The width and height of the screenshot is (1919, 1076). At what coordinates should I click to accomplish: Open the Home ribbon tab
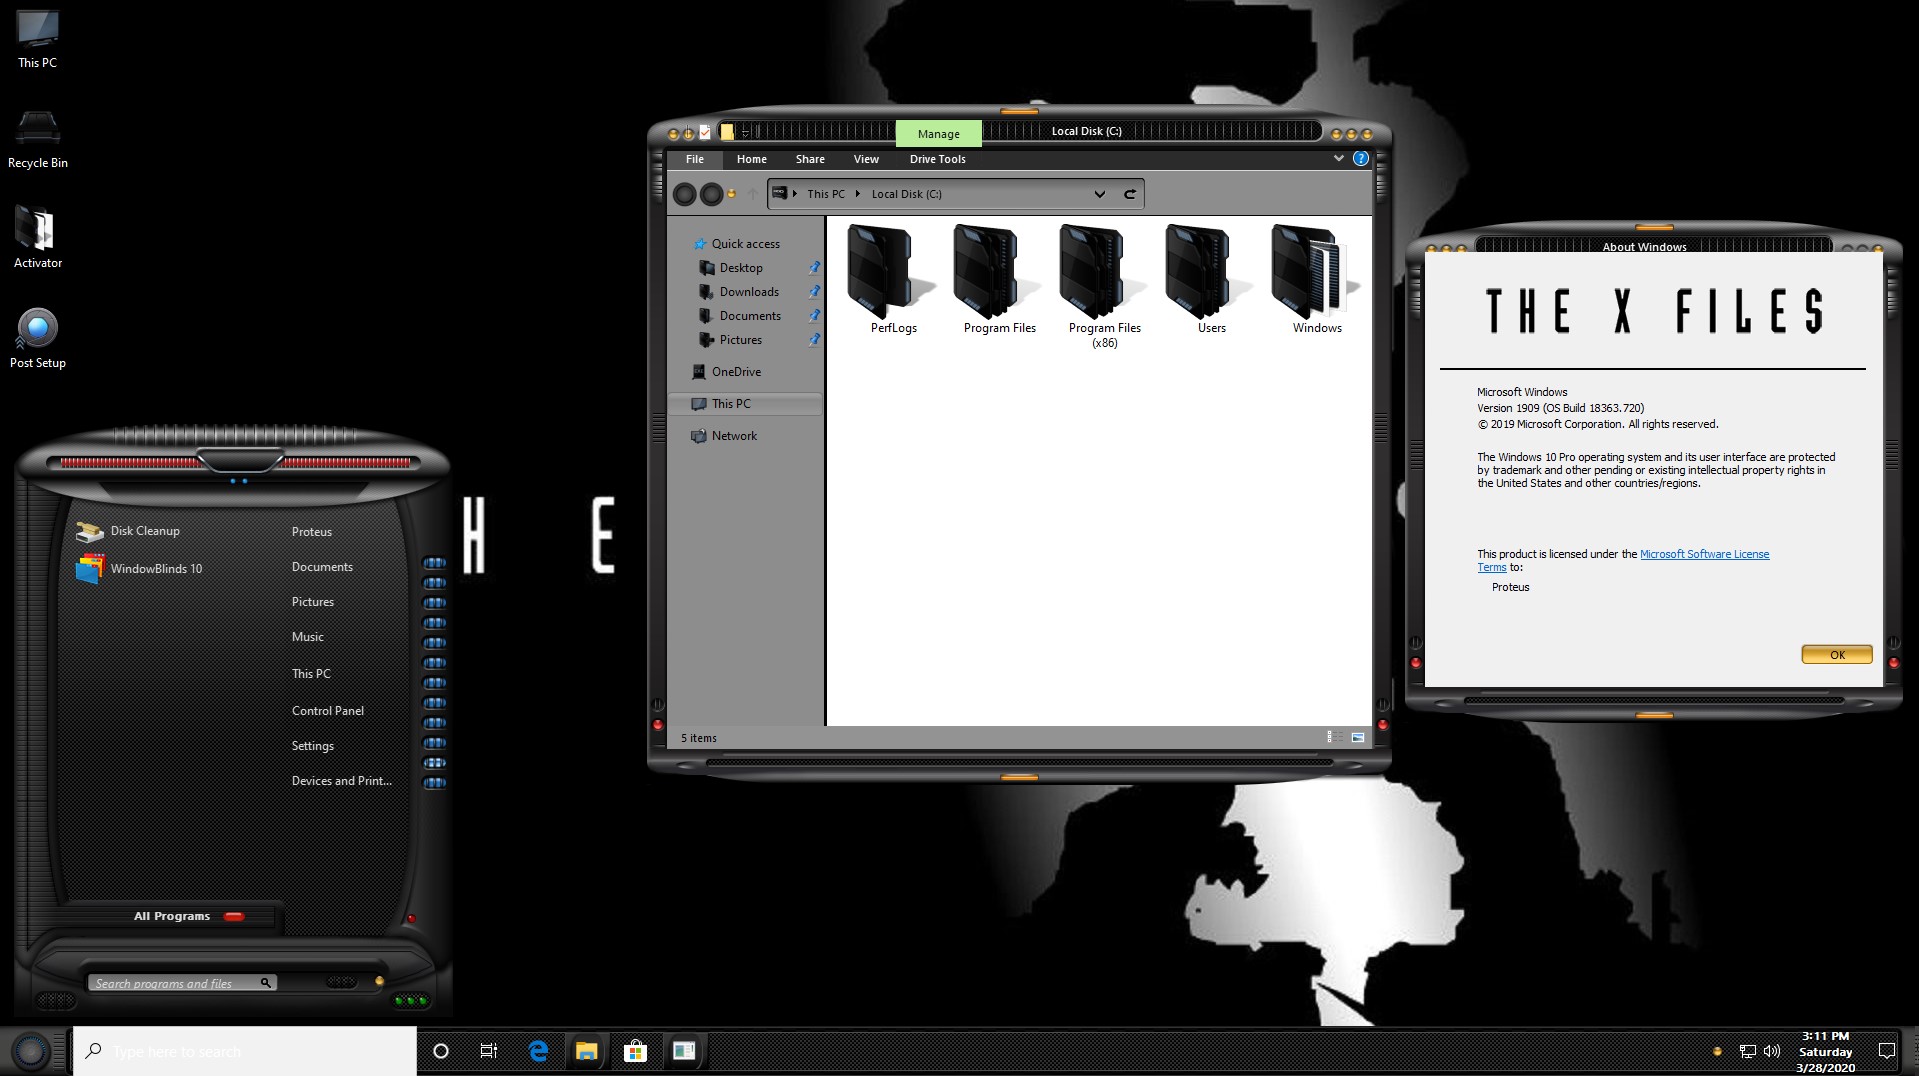[752, 159]
